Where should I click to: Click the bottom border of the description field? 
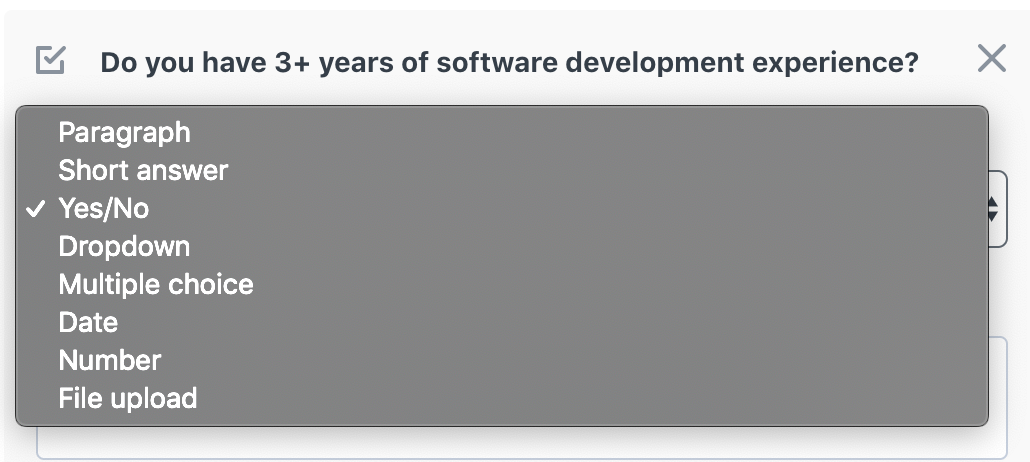pos(522,458)
